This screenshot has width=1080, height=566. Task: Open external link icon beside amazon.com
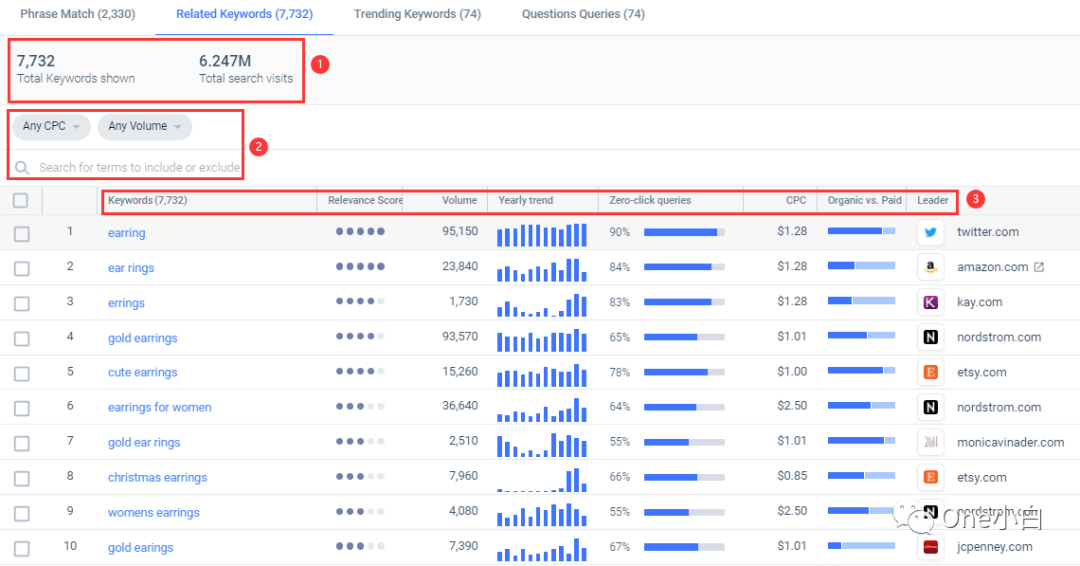coord(1039,267)
